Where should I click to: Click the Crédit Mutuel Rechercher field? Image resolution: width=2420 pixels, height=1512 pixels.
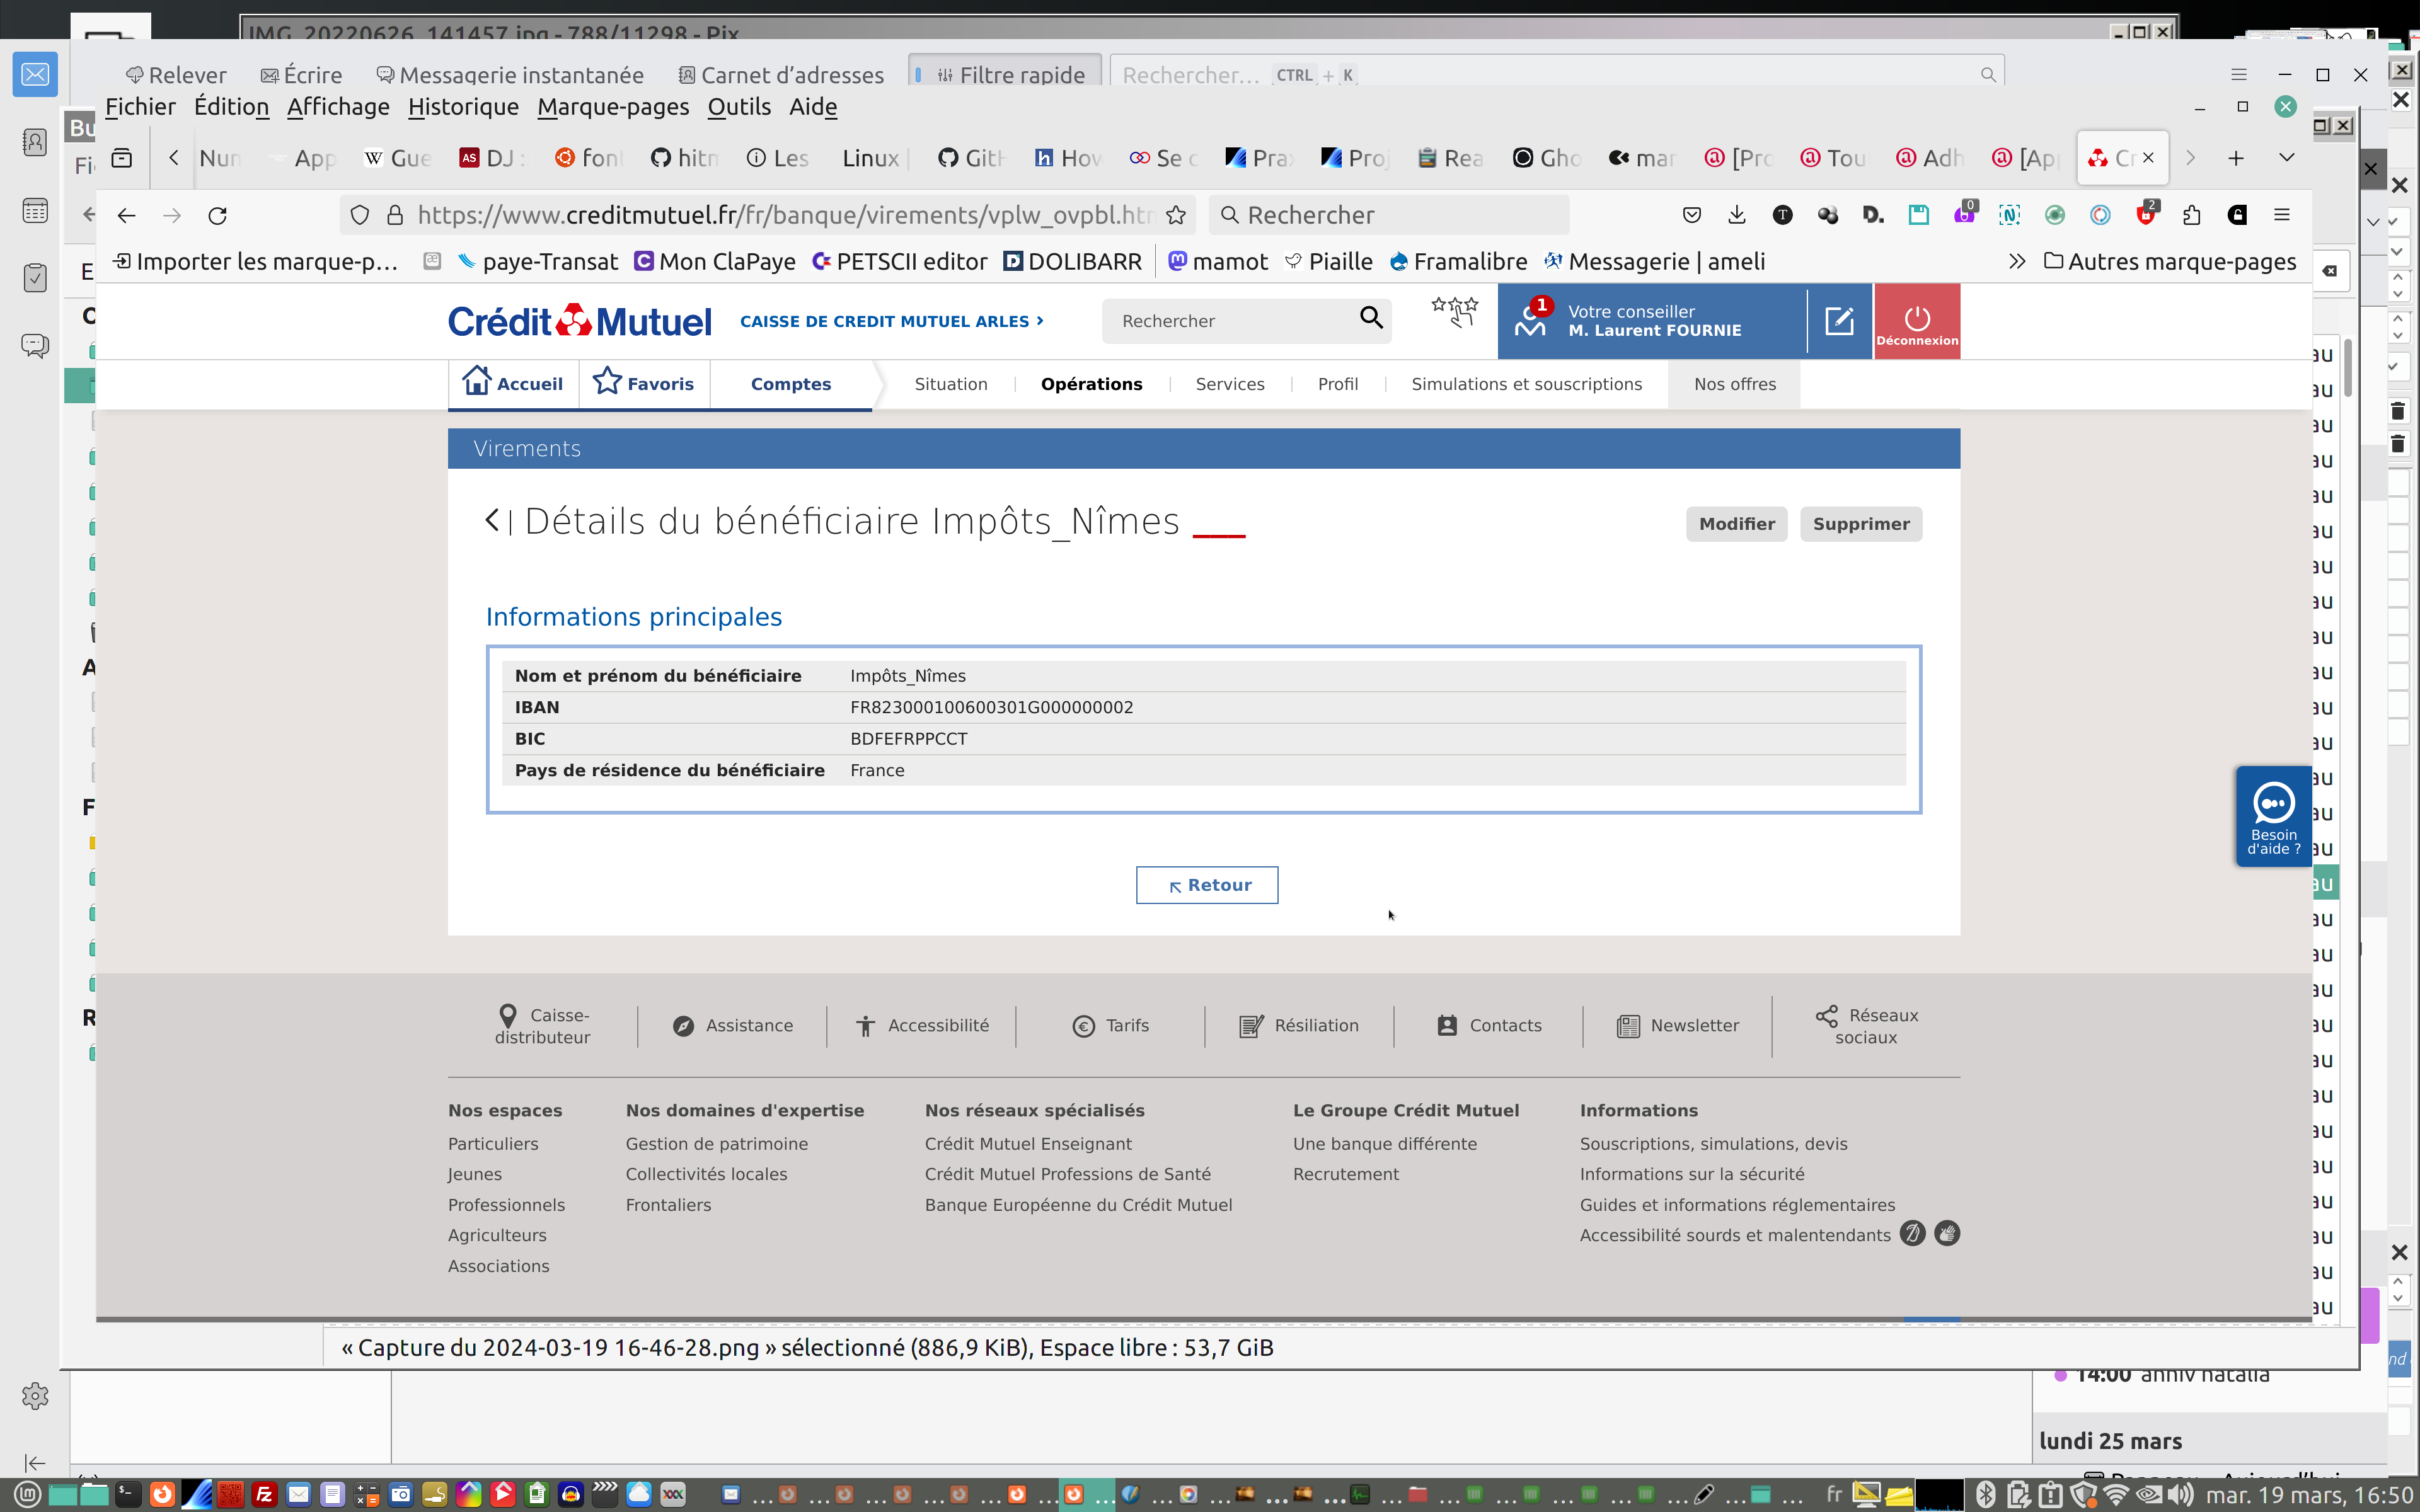(1230, 321)
